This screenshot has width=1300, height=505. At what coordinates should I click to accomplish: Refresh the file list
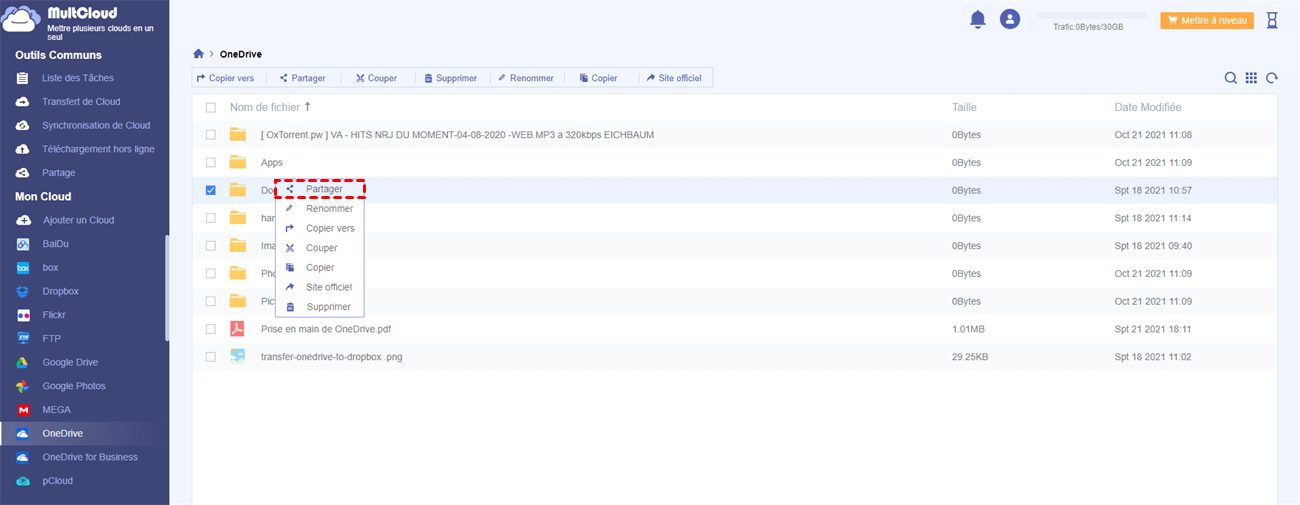(1272, 78)
